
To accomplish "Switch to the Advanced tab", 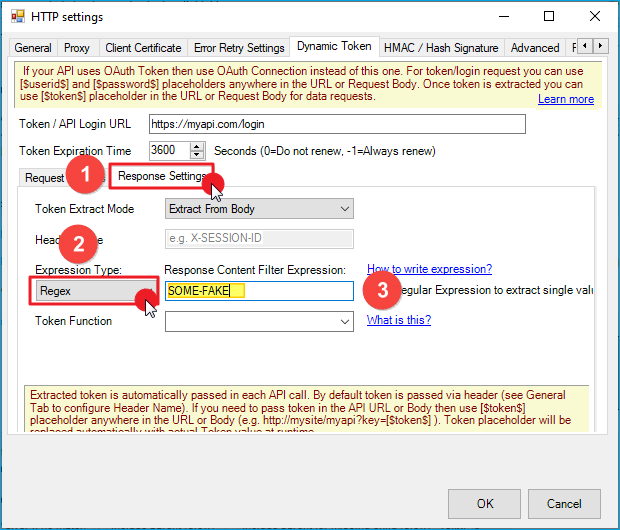I will (x=535, y=48).
